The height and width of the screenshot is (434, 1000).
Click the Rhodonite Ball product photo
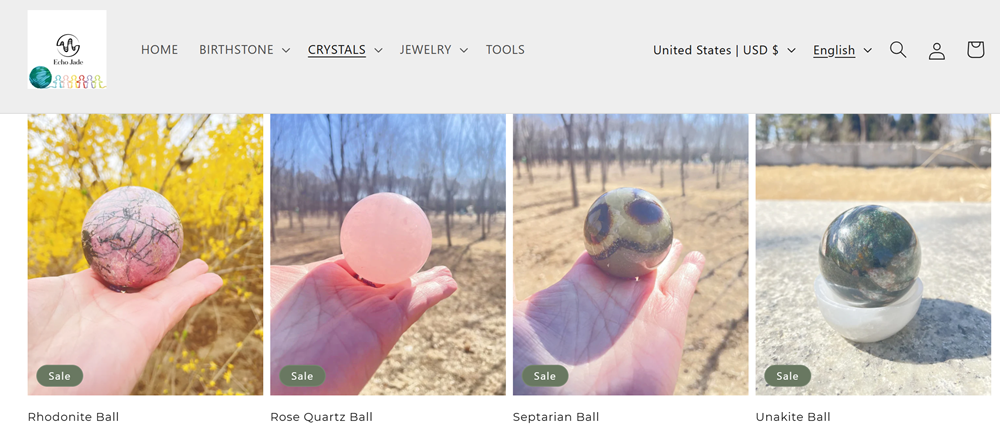pos(145,254)
